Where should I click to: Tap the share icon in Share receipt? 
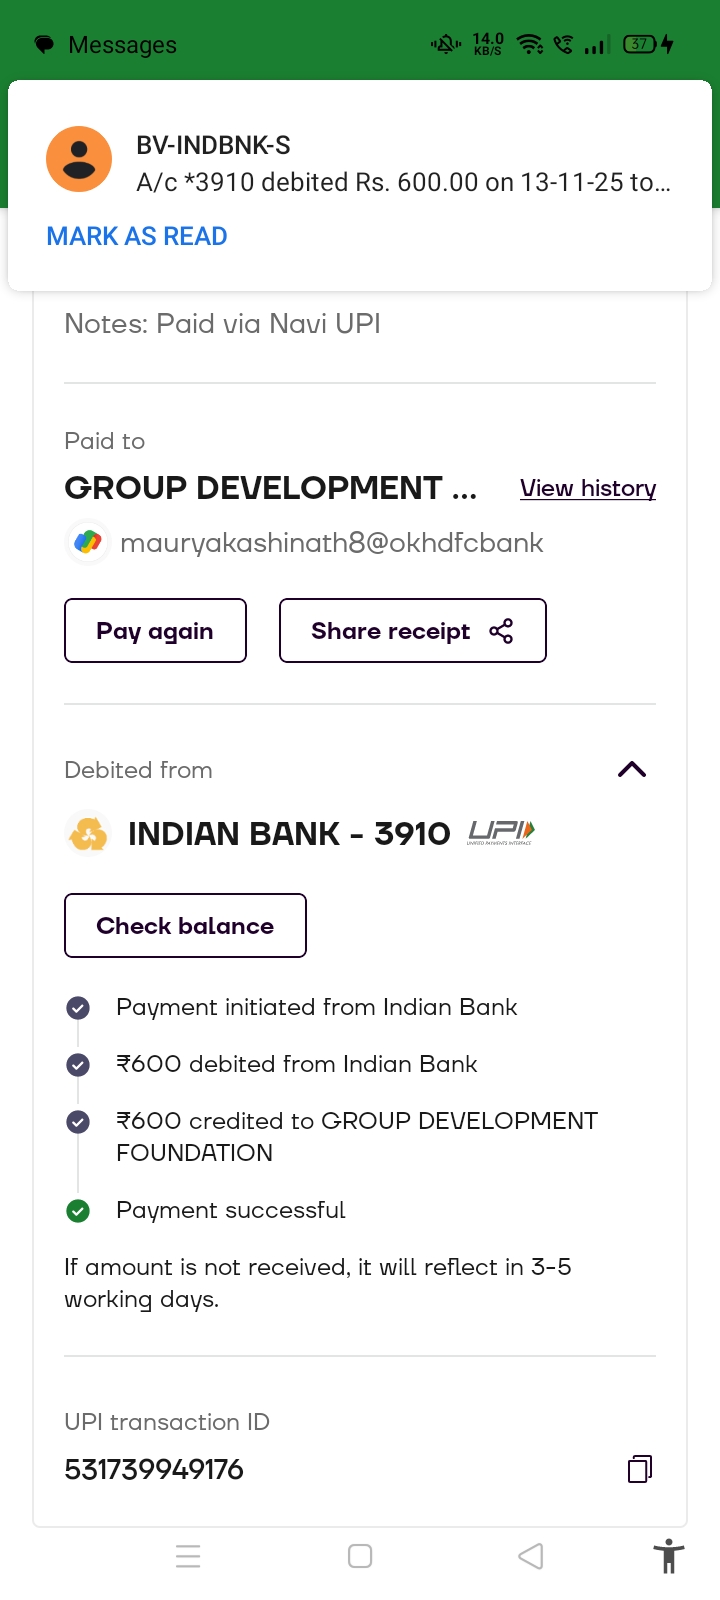tap(501, 631)
